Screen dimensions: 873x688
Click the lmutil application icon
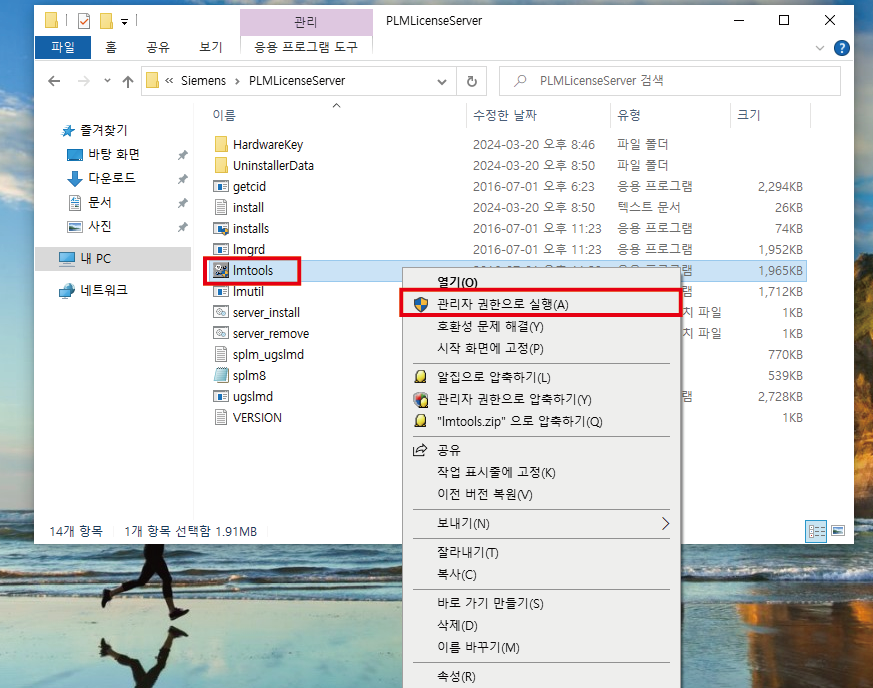pyautogui.click(x=221, y=292)
